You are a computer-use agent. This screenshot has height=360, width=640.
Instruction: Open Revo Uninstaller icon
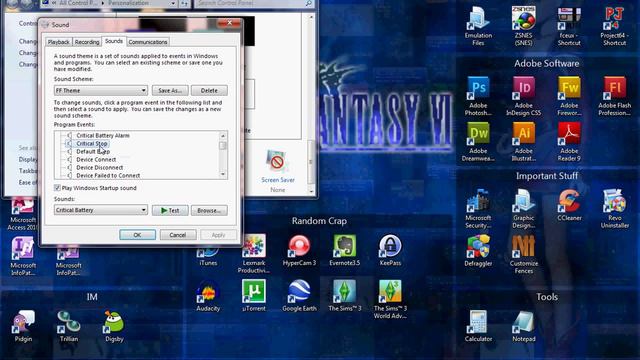click(614, 209)
